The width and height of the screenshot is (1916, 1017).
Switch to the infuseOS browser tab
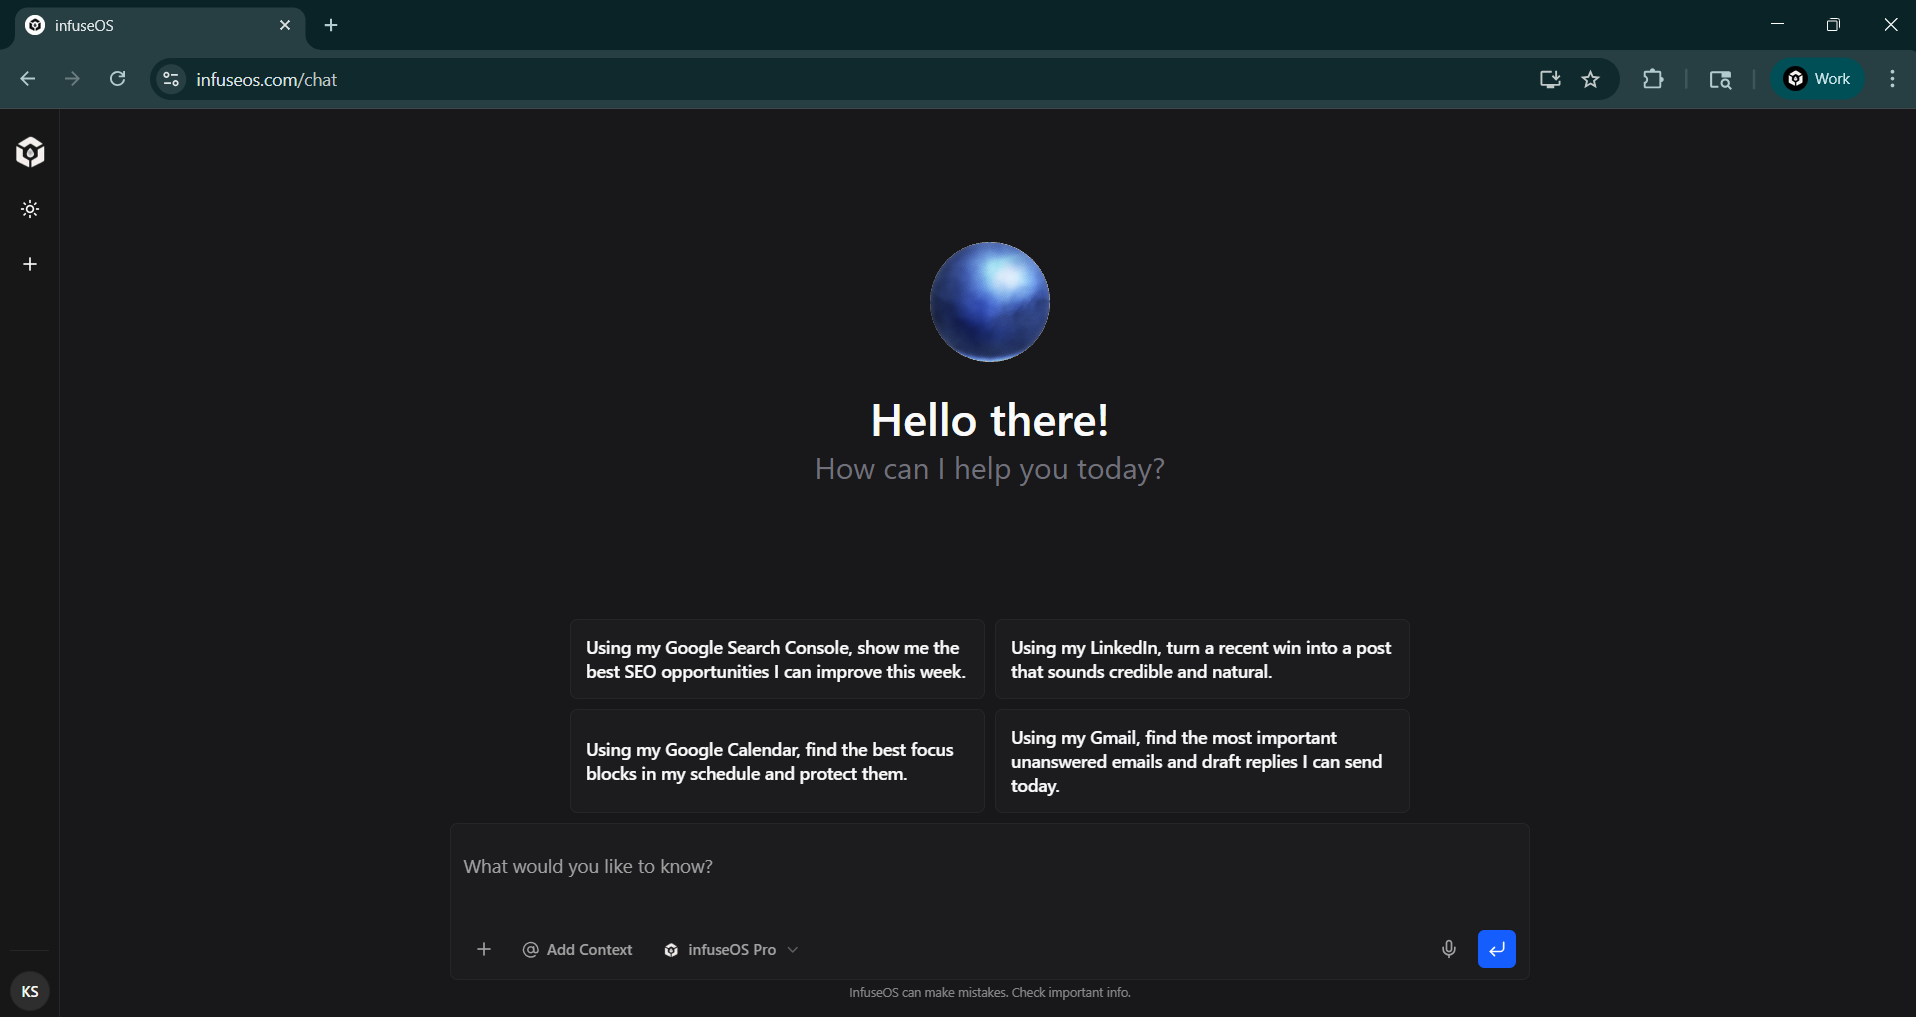pyautogui.click(x=160, y=26)
